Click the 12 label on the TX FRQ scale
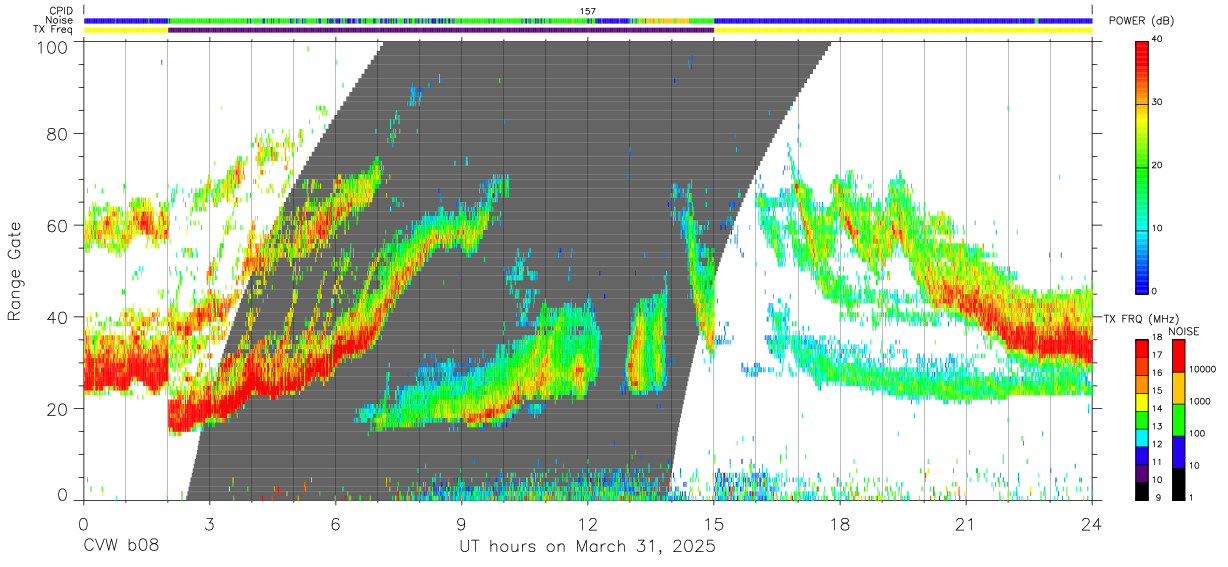Viewport: 1228px width, 567px height. click(x=1157, y=444)
